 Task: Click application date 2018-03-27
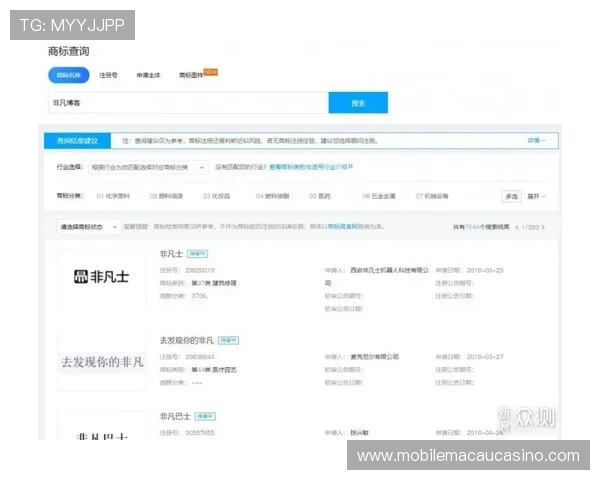(x=485, y=357)
